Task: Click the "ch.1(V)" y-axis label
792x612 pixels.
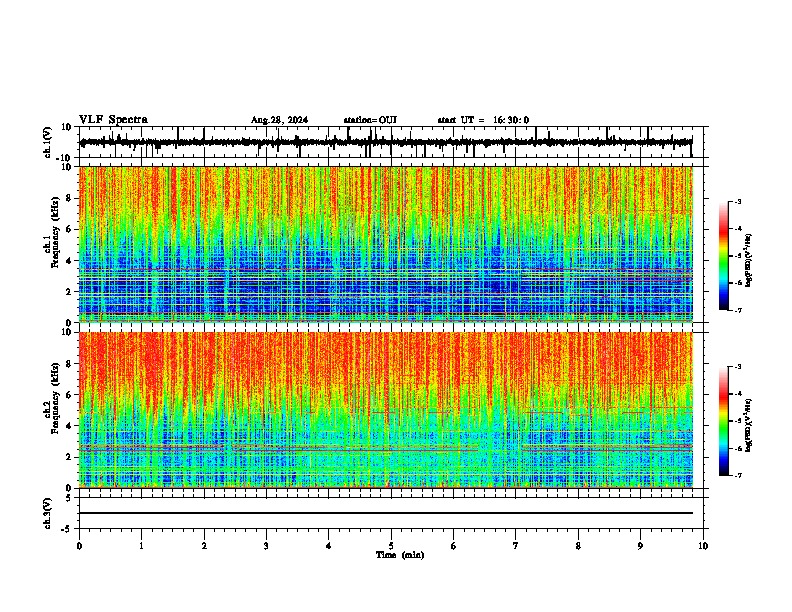Action: pos(48,142)
